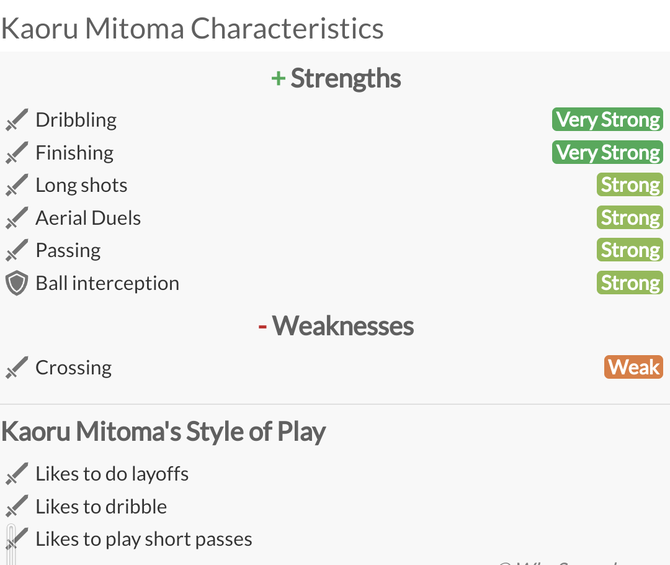Click sword icon beside Likes to dribble

point(16,507)
